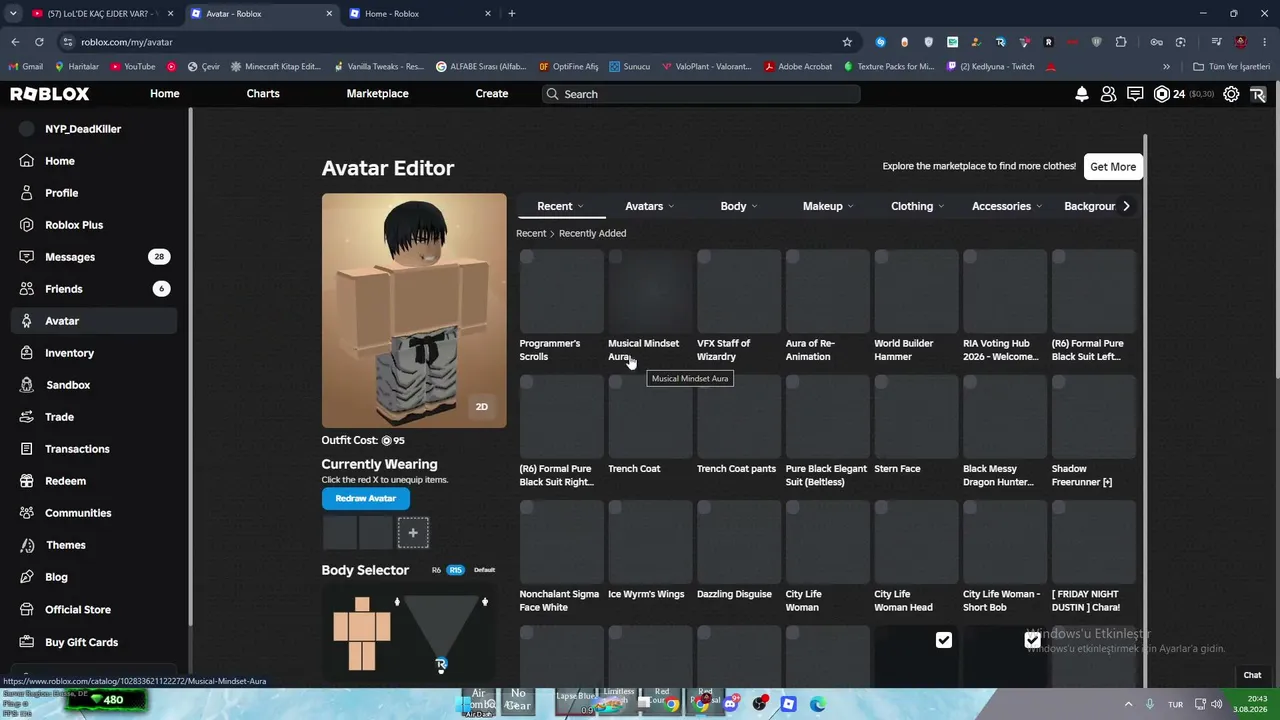
Task: Show more category tabs with right arrow
Action: (1126, 206)
